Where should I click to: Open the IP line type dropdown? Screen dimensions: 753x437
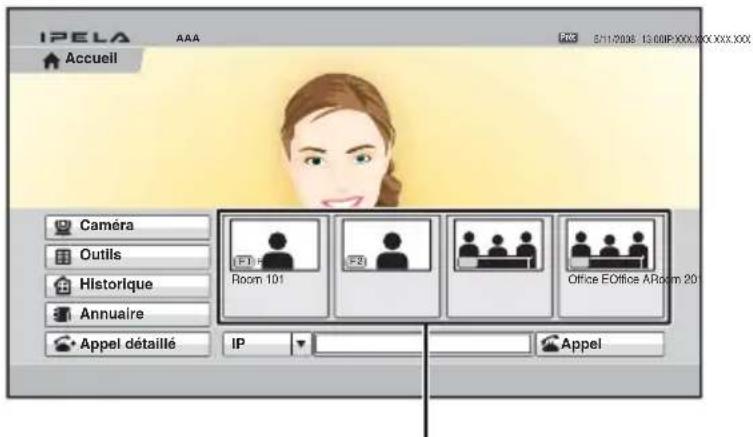click(267, 344)
